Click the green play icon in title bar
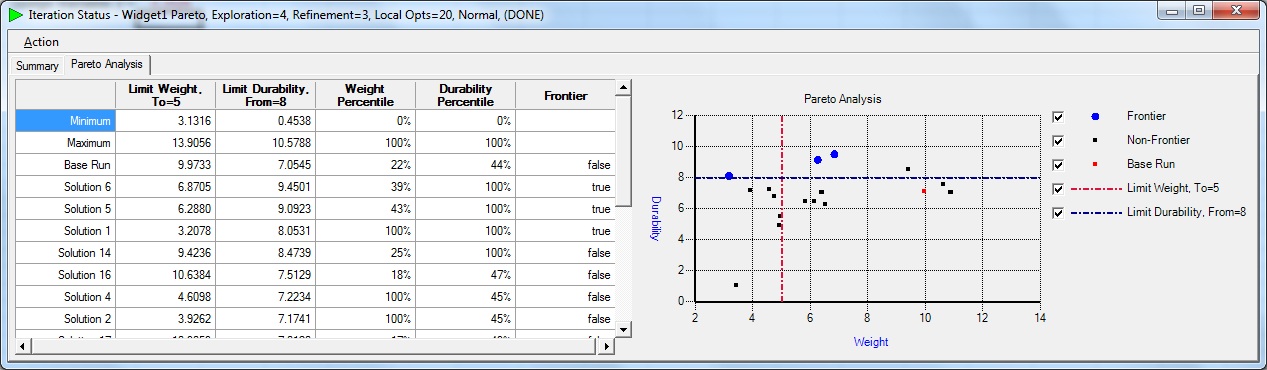The height and width of the screenshot is (370, 1267). point(16,15)
